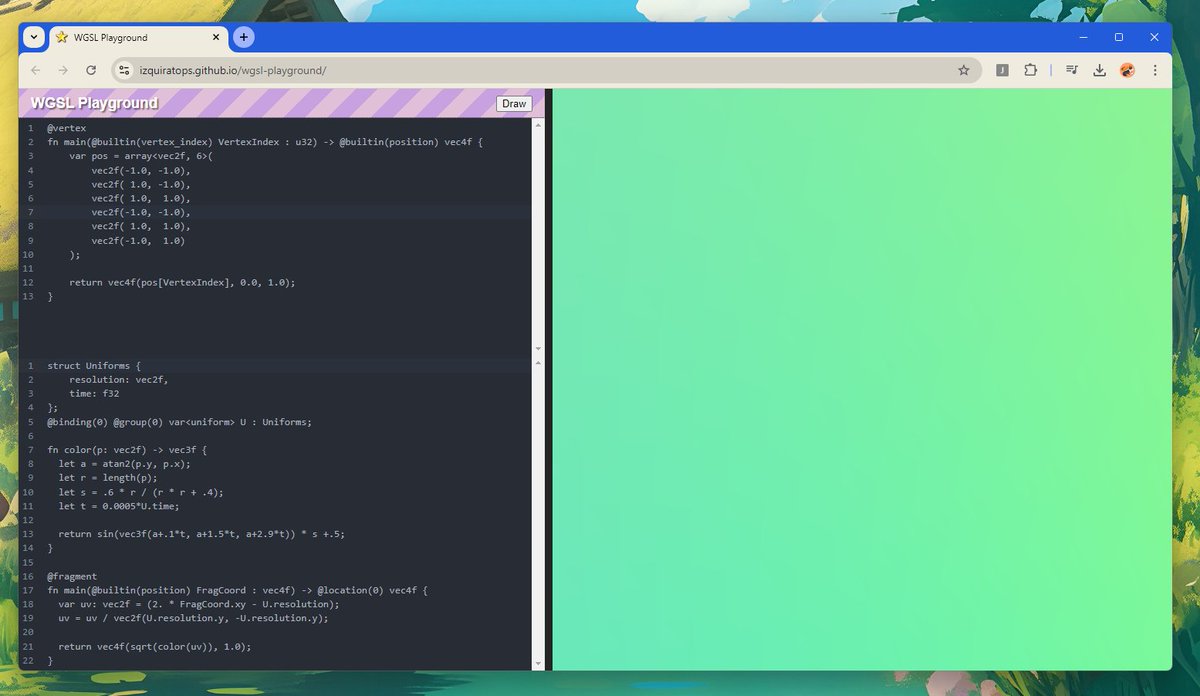Bookmark this page with star icon
The height and width of the screenshot is (696, 1200).
(964, 70)
